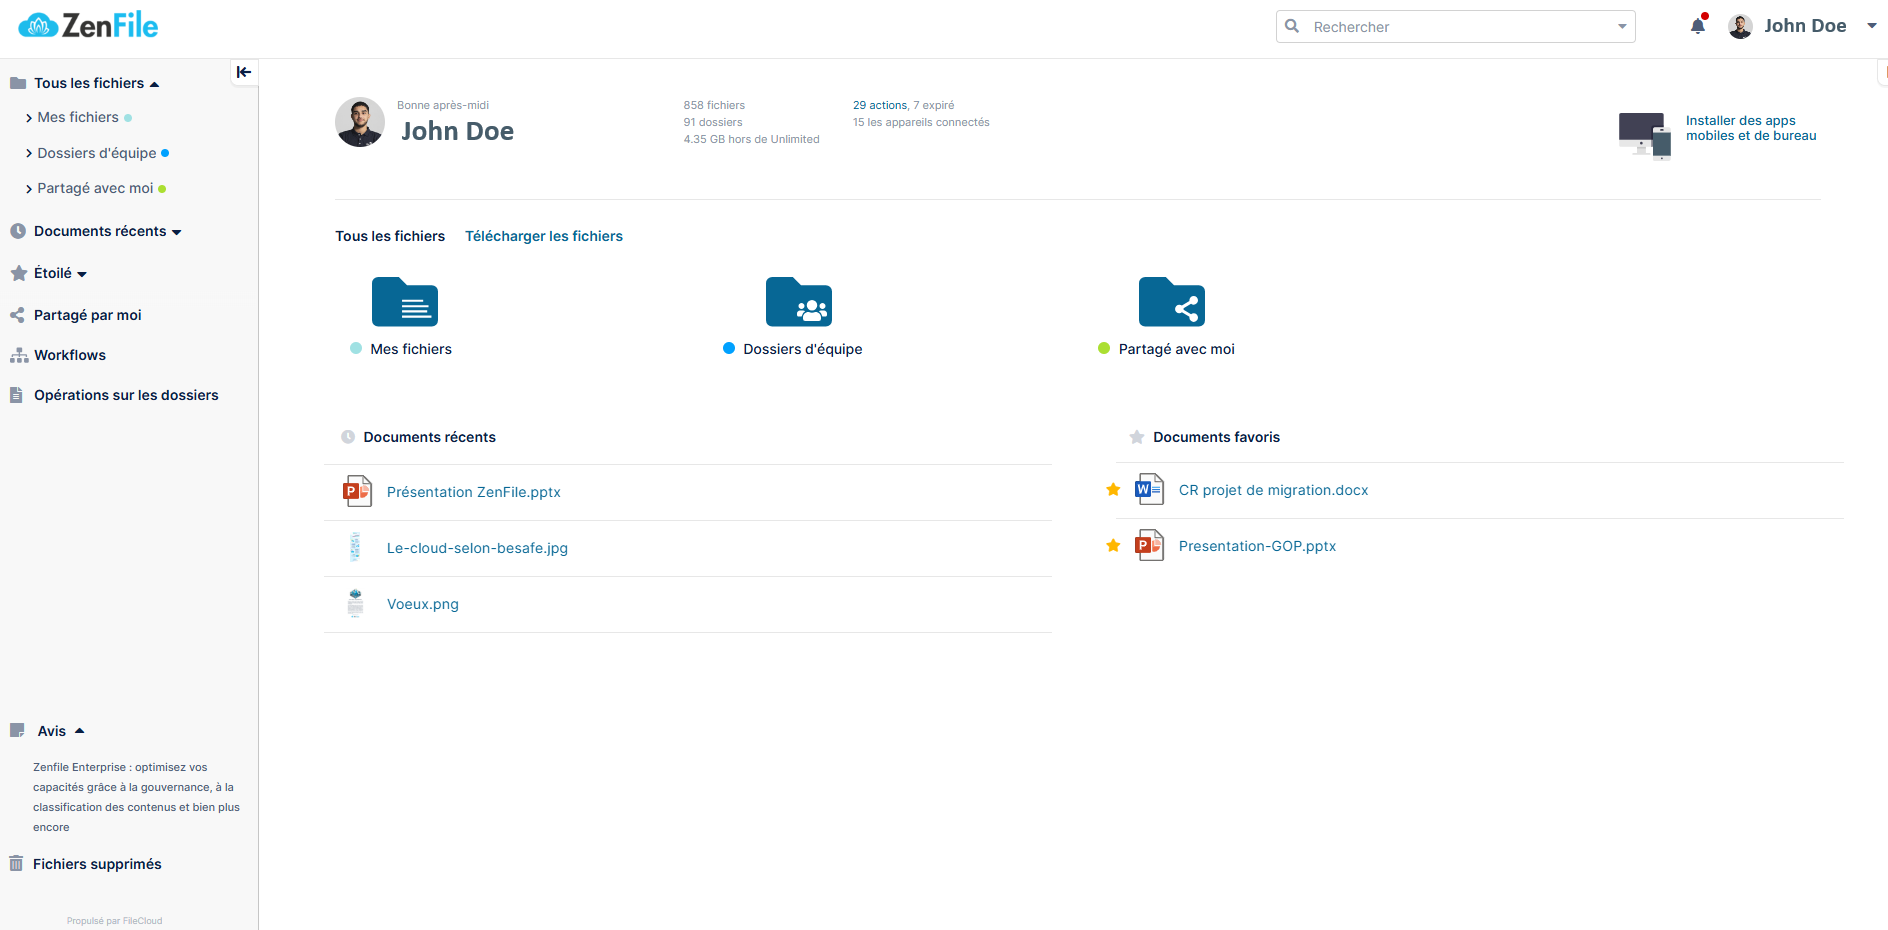The width and height of the screenshot is (1888, 930).
Task: Open CR projet de migration.docx
Action: click(1273, 490)
